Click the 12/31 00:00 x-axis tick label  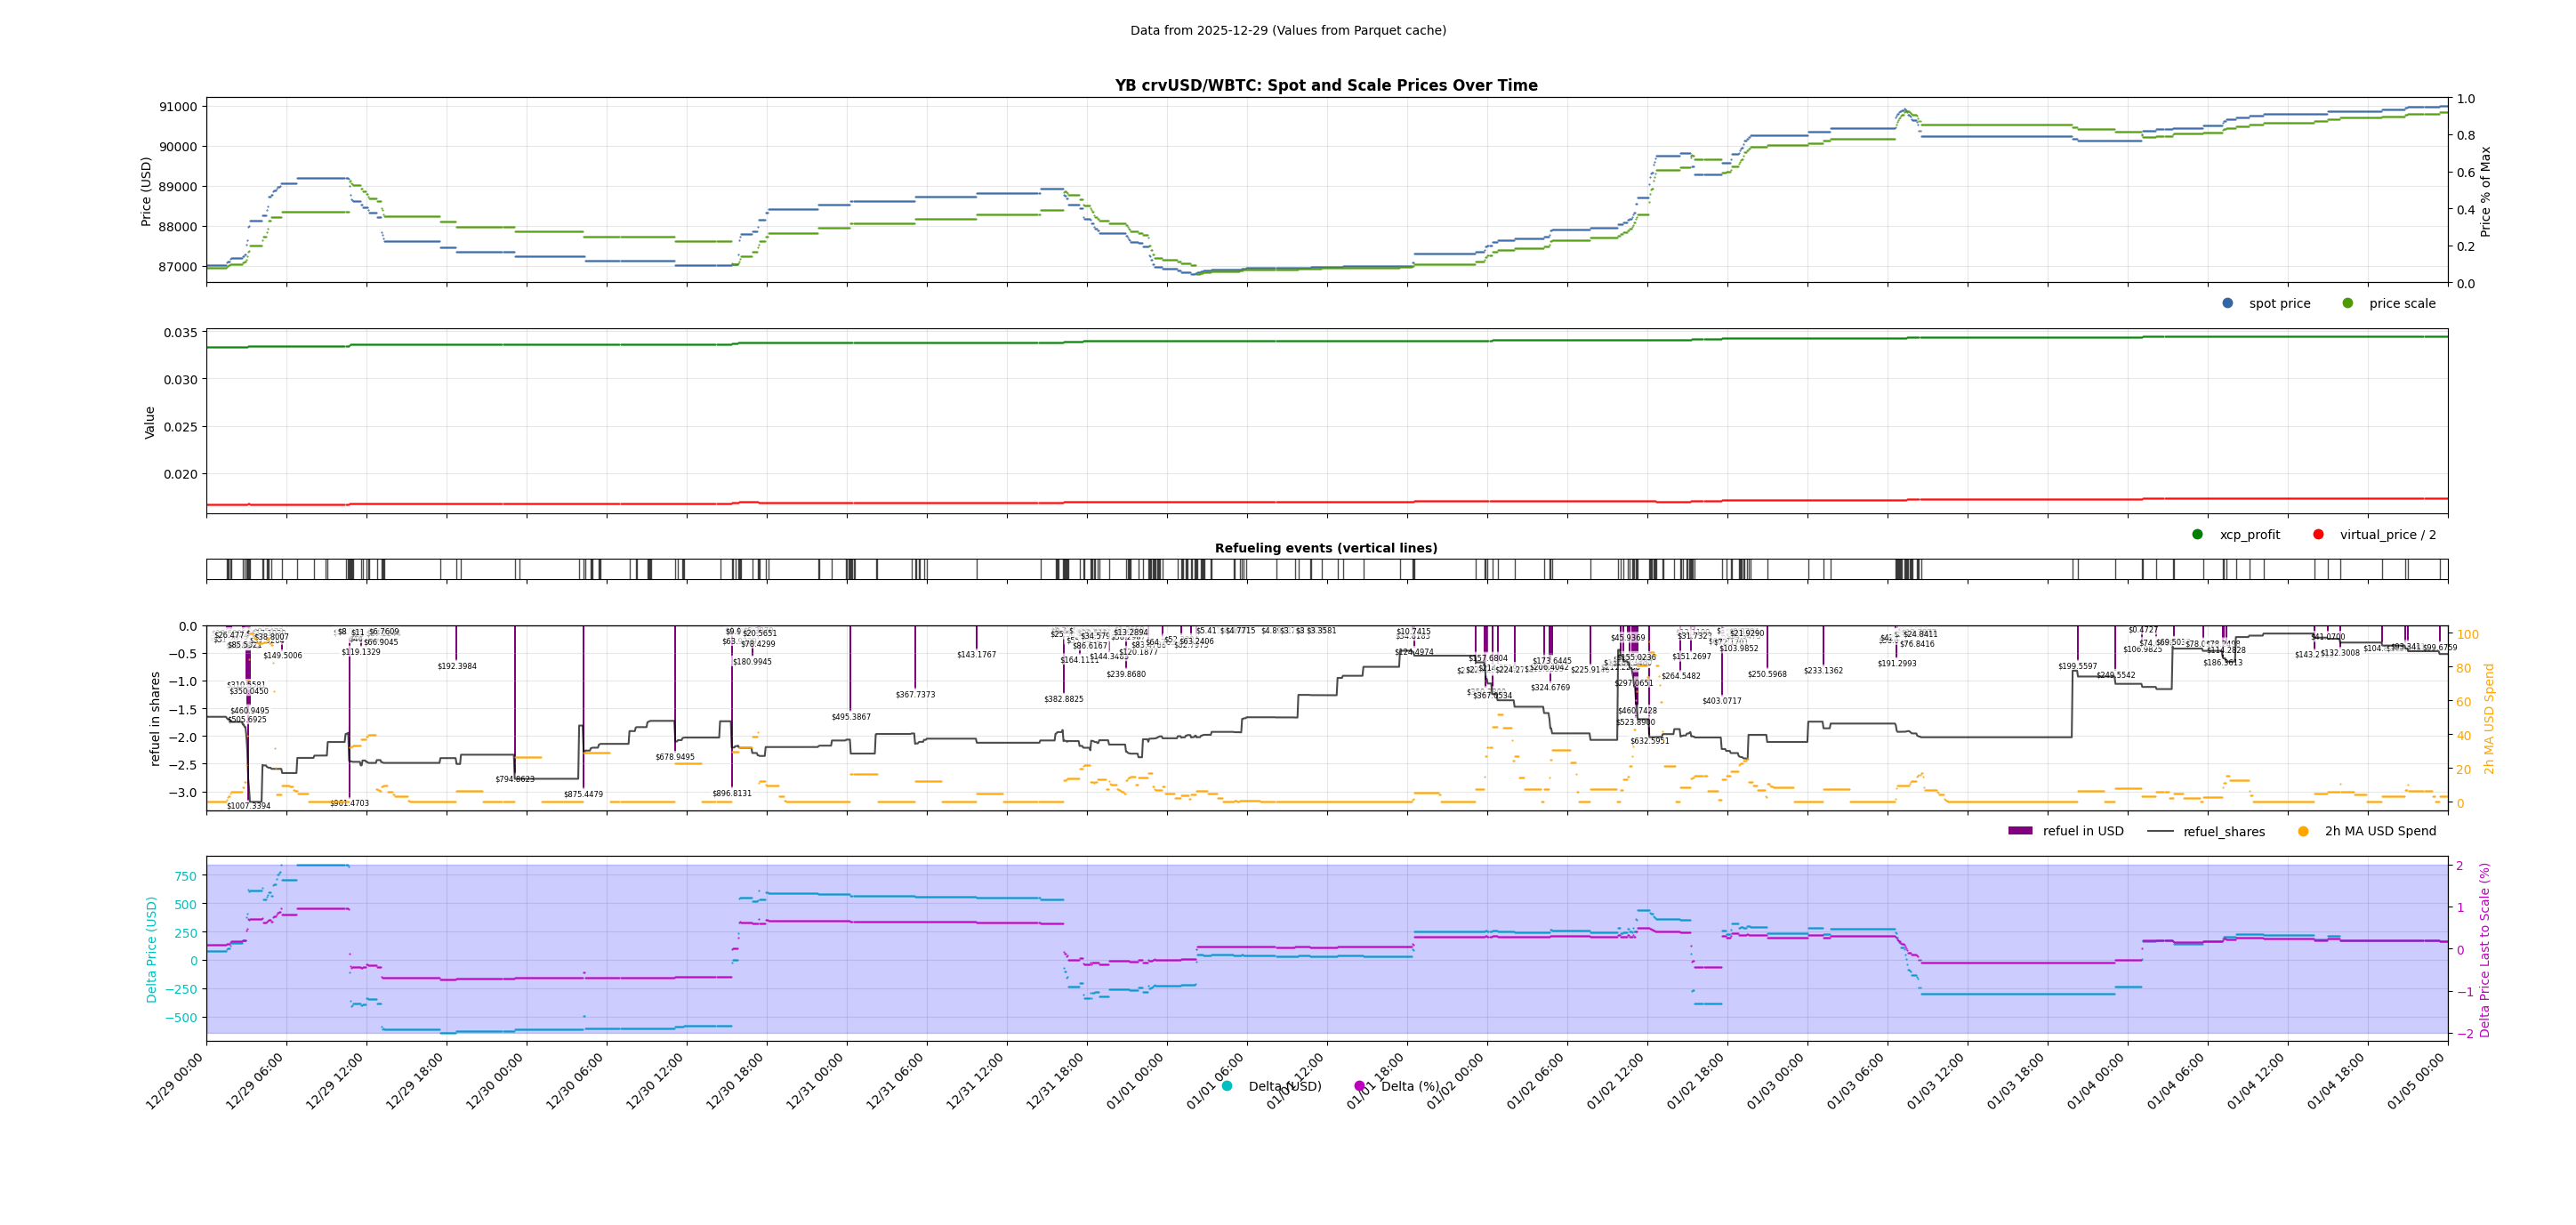click(x=815, y=1082)
